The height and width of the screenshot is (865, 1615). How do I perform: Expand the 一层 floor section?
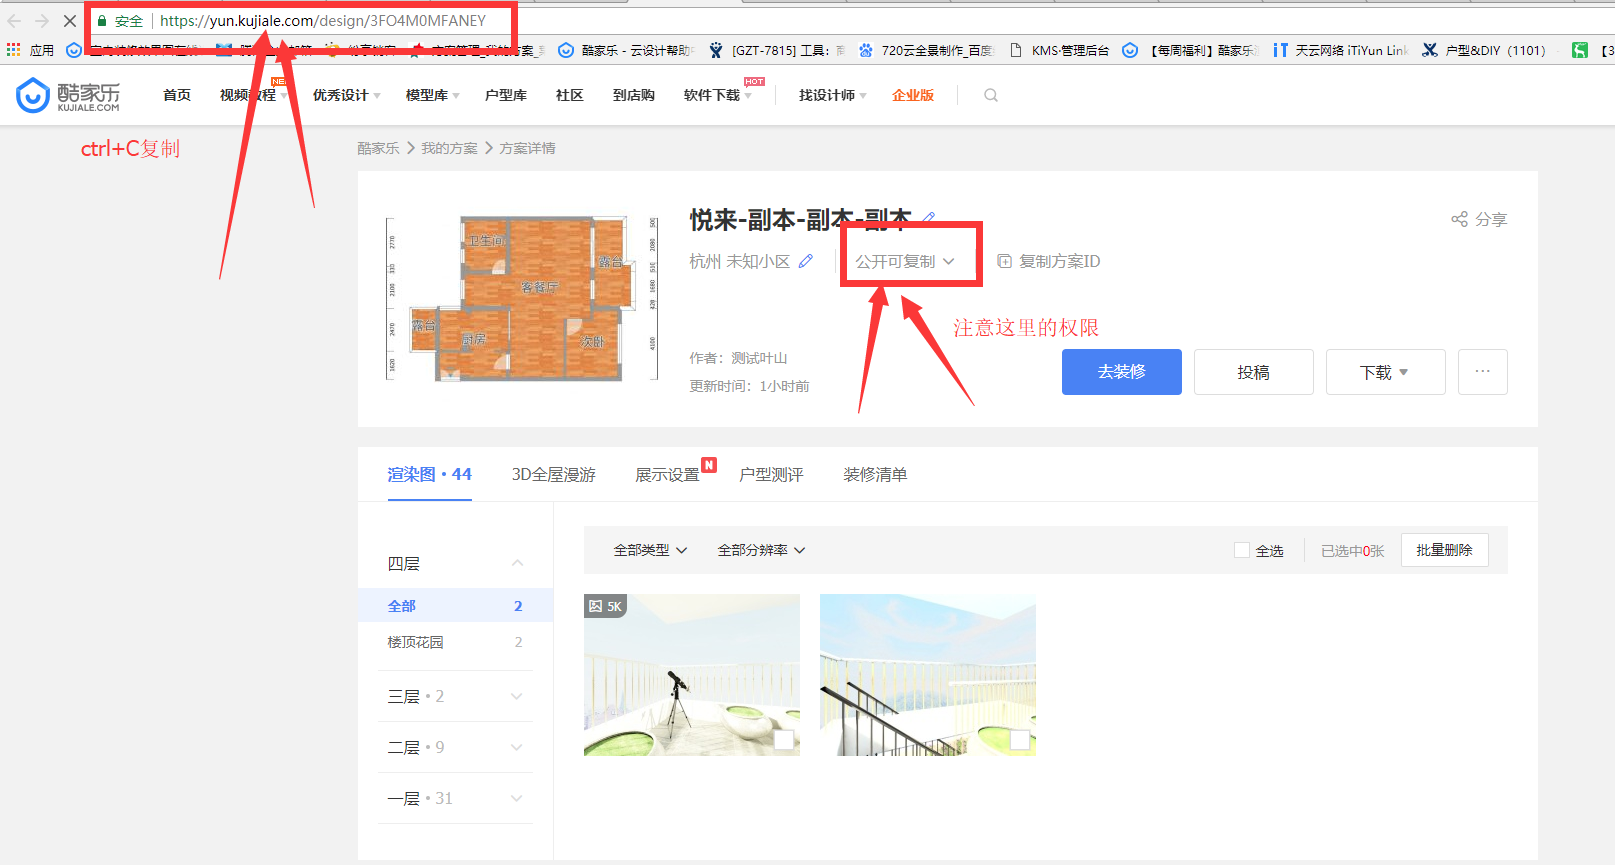517,798
